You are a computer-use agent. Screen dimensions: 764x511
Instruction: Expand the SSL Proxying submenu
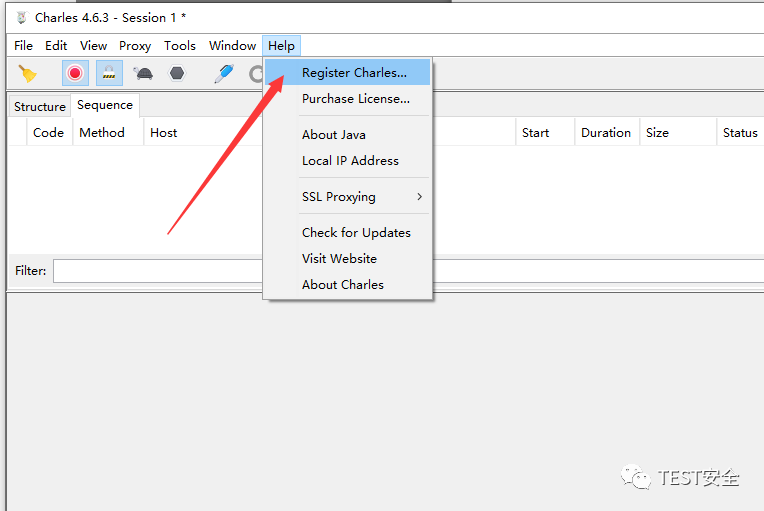(x=347, y=197)
